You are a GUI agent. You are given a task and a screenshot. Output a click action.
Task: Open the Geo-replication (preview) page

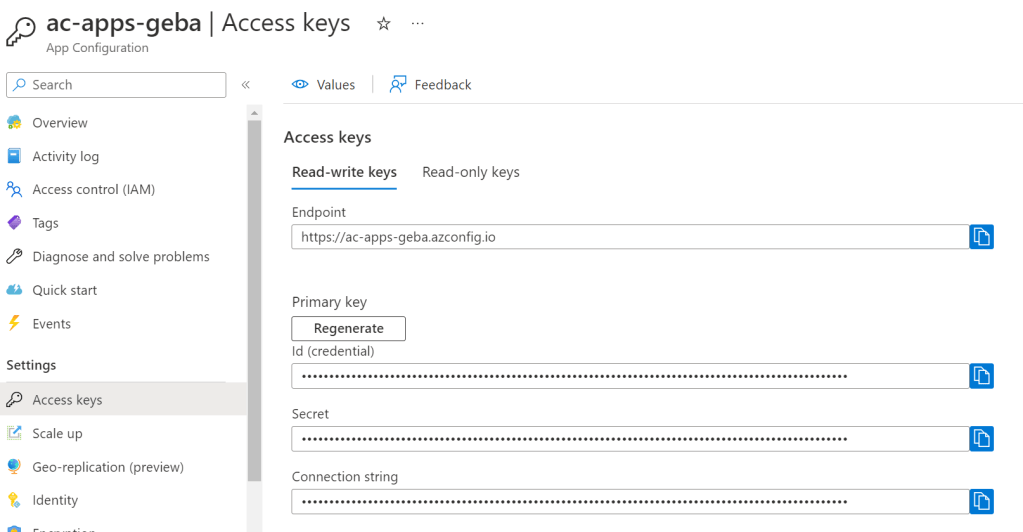pos(108,467)
